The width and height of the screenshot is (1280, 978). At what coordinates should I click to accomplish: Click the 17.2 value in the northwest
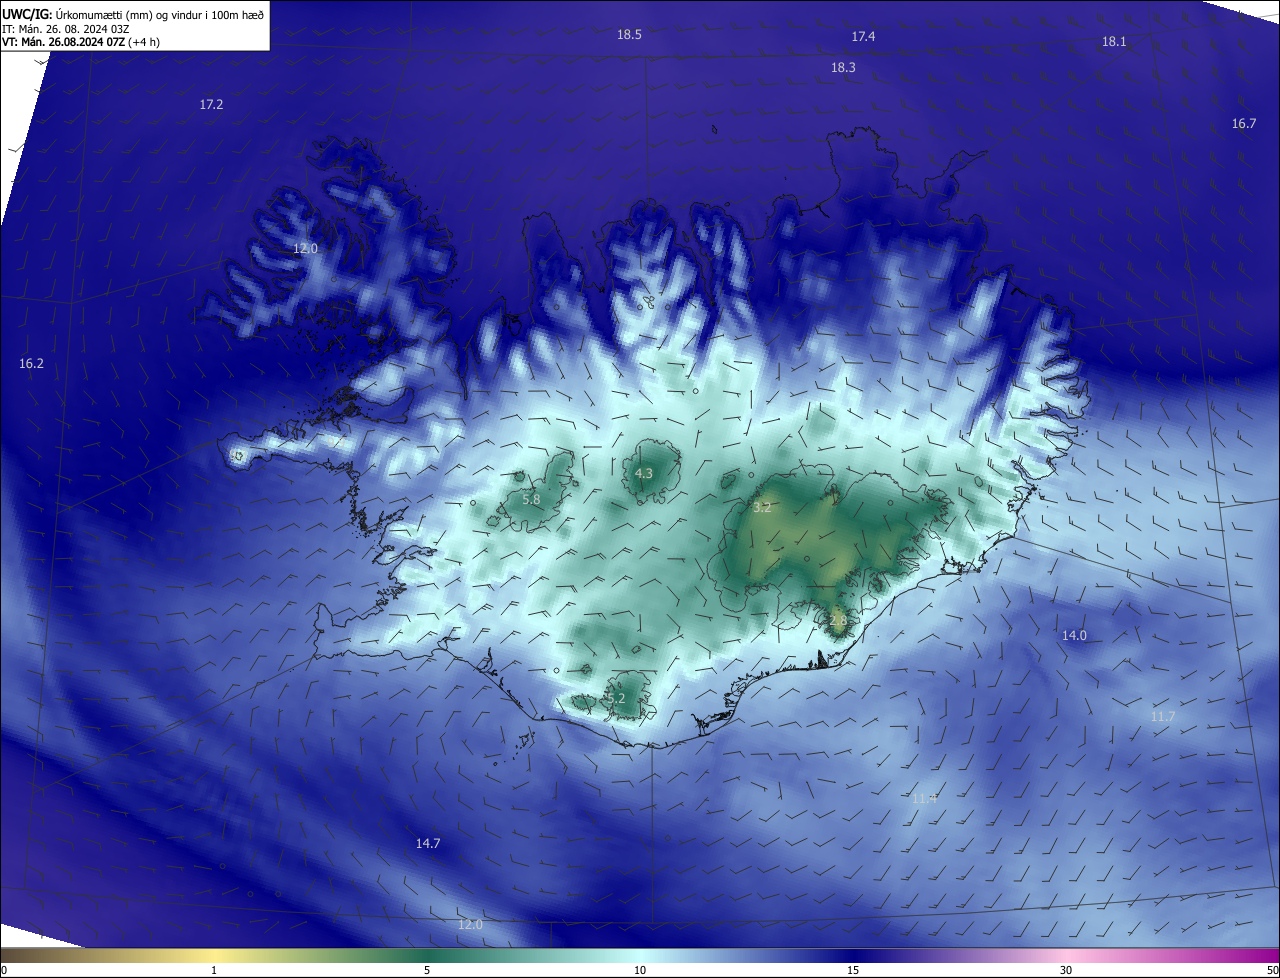click(x=211, y=105)
